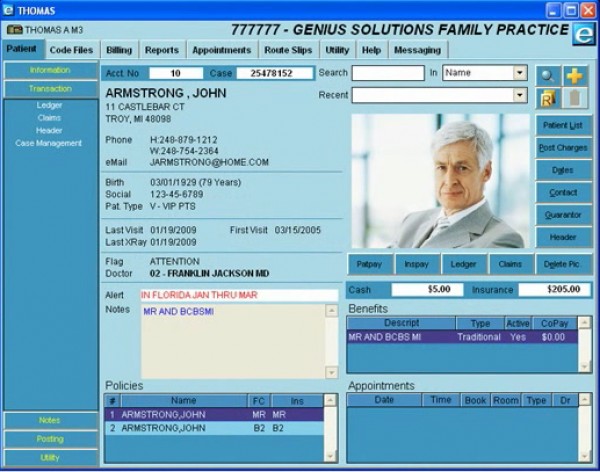Click the Acct No field
This screenshot has width=600, height=472.
176,73
